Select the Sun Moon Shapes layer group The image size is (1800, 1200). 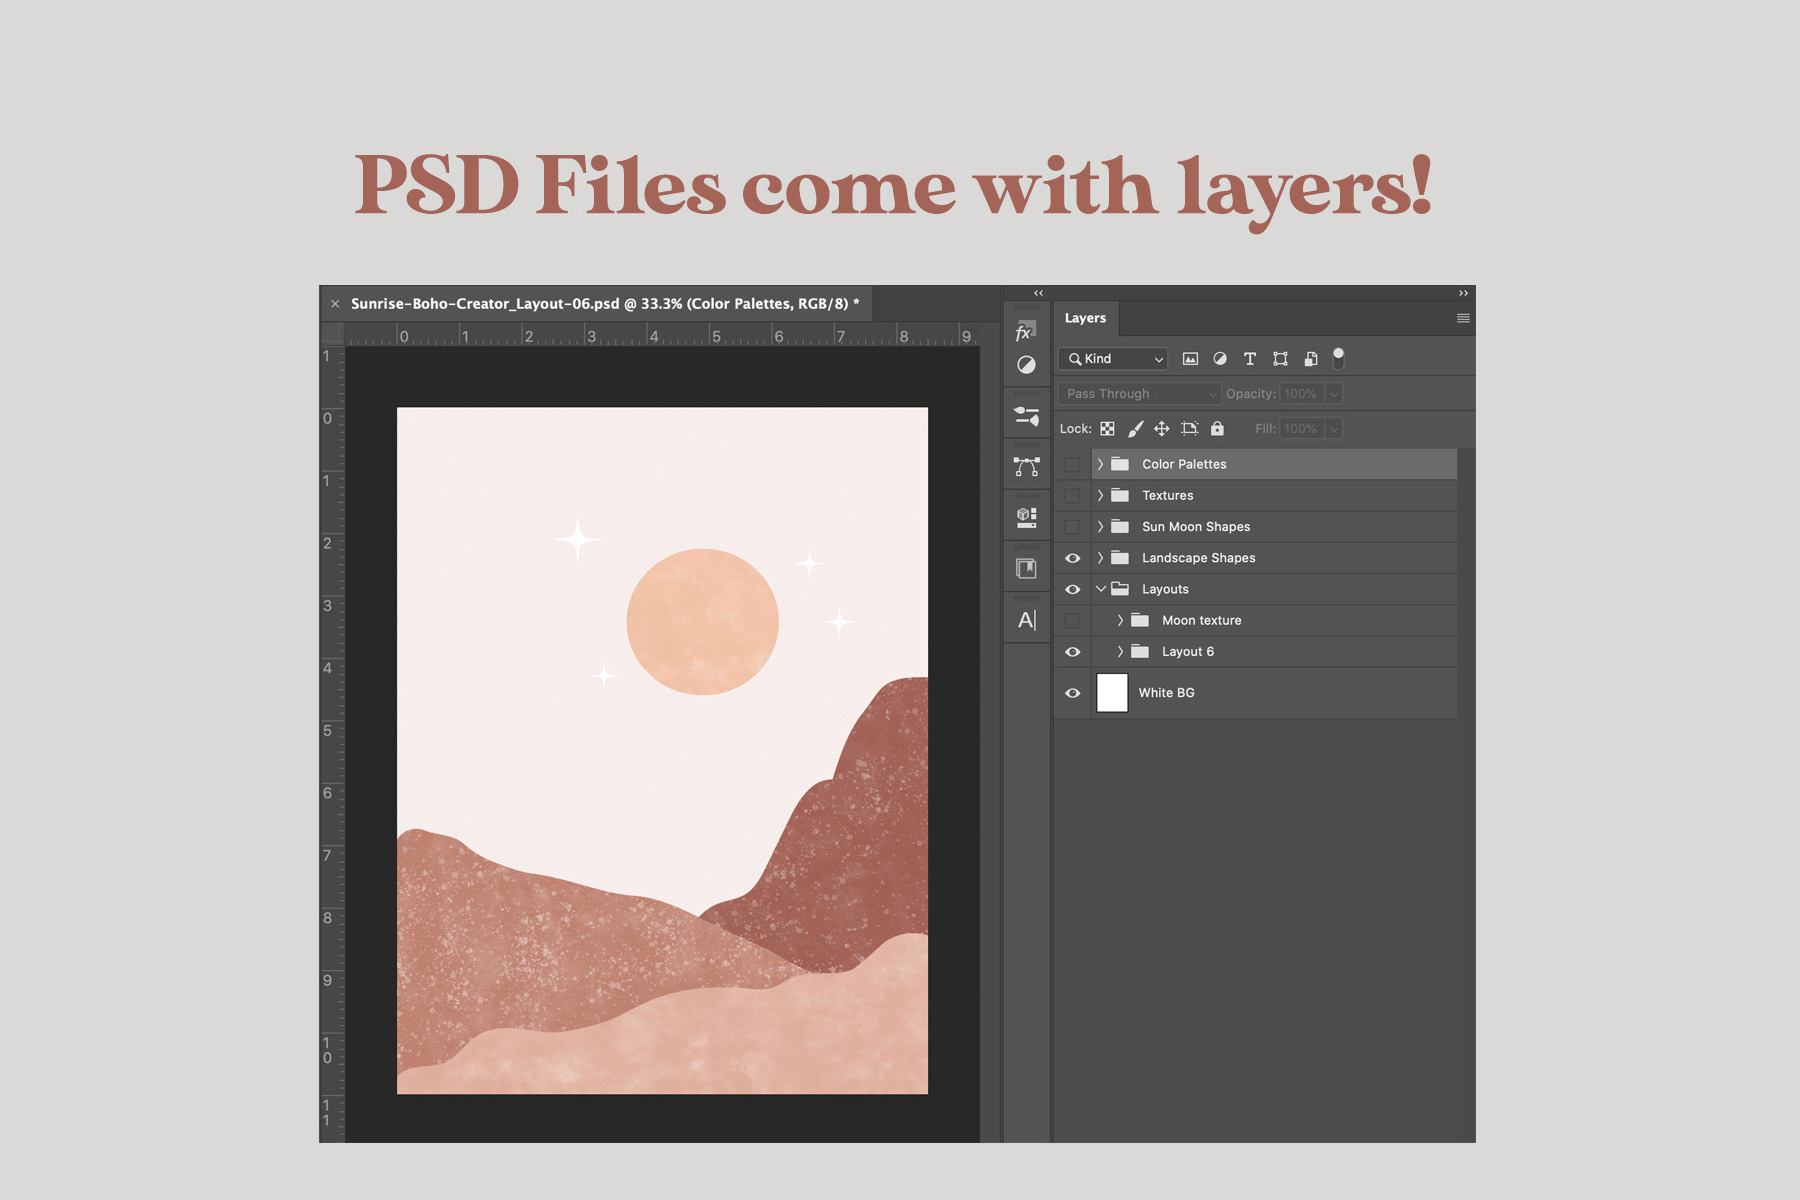pyautogui.click(x=1274, y=527)
